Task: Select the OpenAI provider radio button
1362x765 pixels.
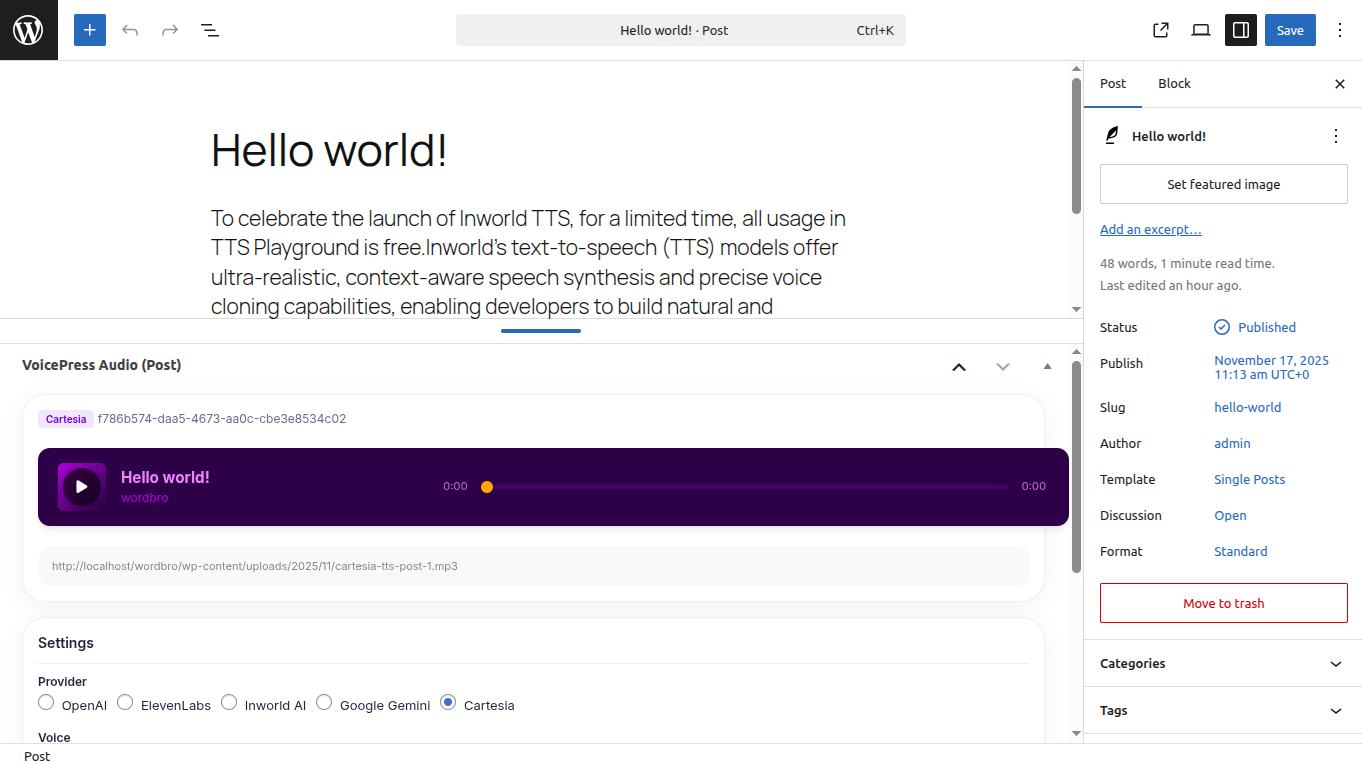Action: tap(46, 702)
